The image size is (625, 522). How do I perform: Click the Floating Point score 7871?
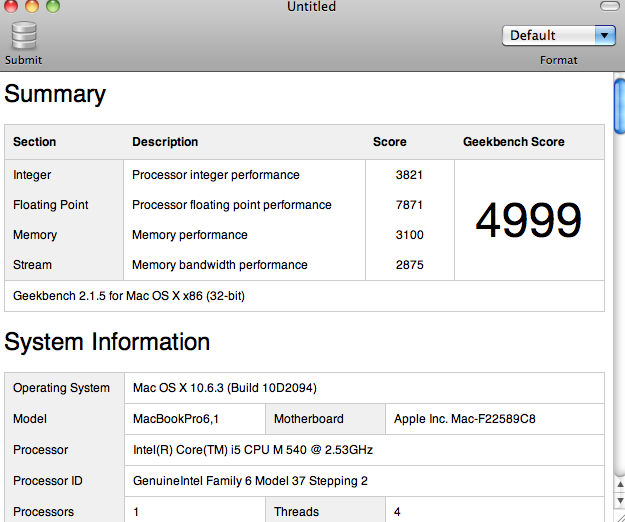point(409,205)
